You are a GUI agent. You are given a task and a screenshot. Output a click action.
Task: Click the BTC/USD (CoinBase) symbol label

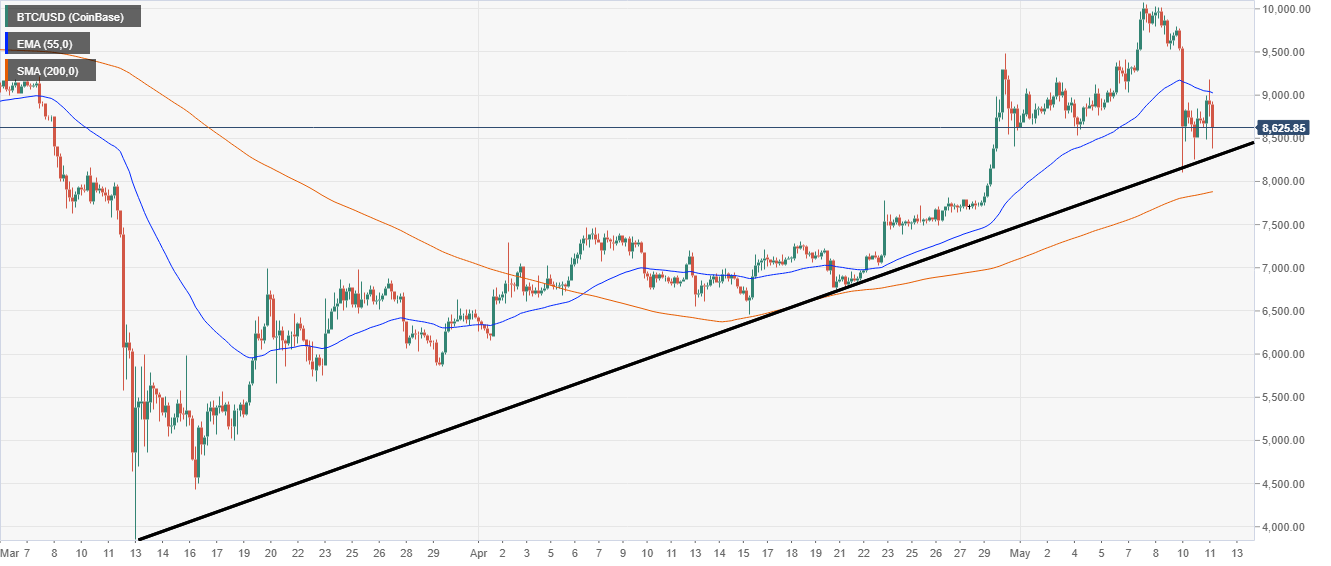click(73, 16)
